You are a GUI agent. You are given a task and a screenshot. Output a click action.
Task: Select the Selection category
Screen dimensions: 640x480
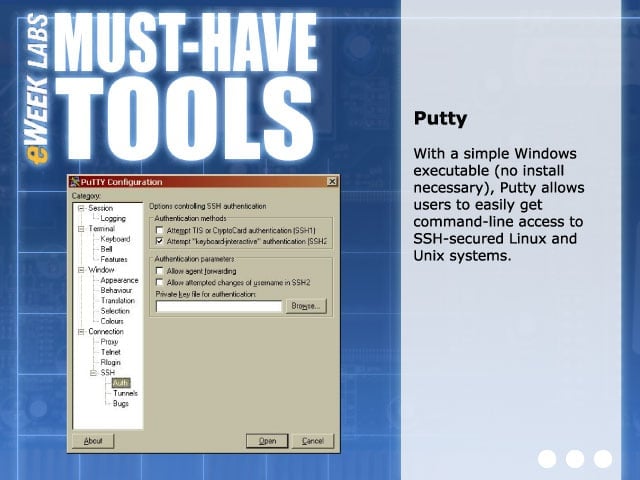click(x=115, y=311)
